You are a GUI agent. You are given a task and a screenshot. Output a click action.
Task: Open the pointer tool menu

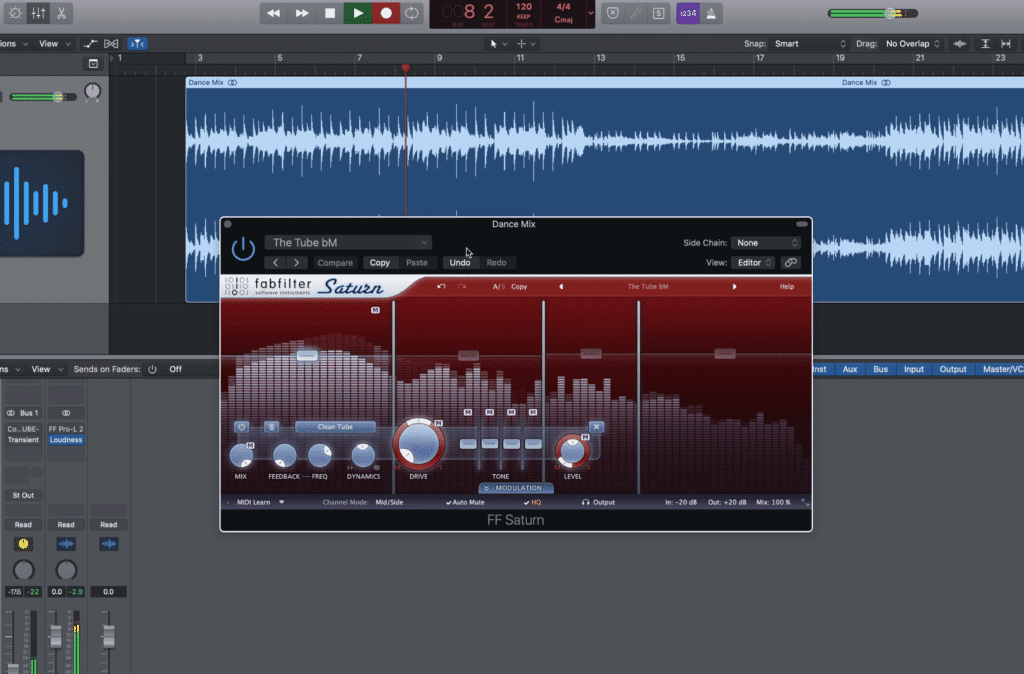(x=498, y=44)
